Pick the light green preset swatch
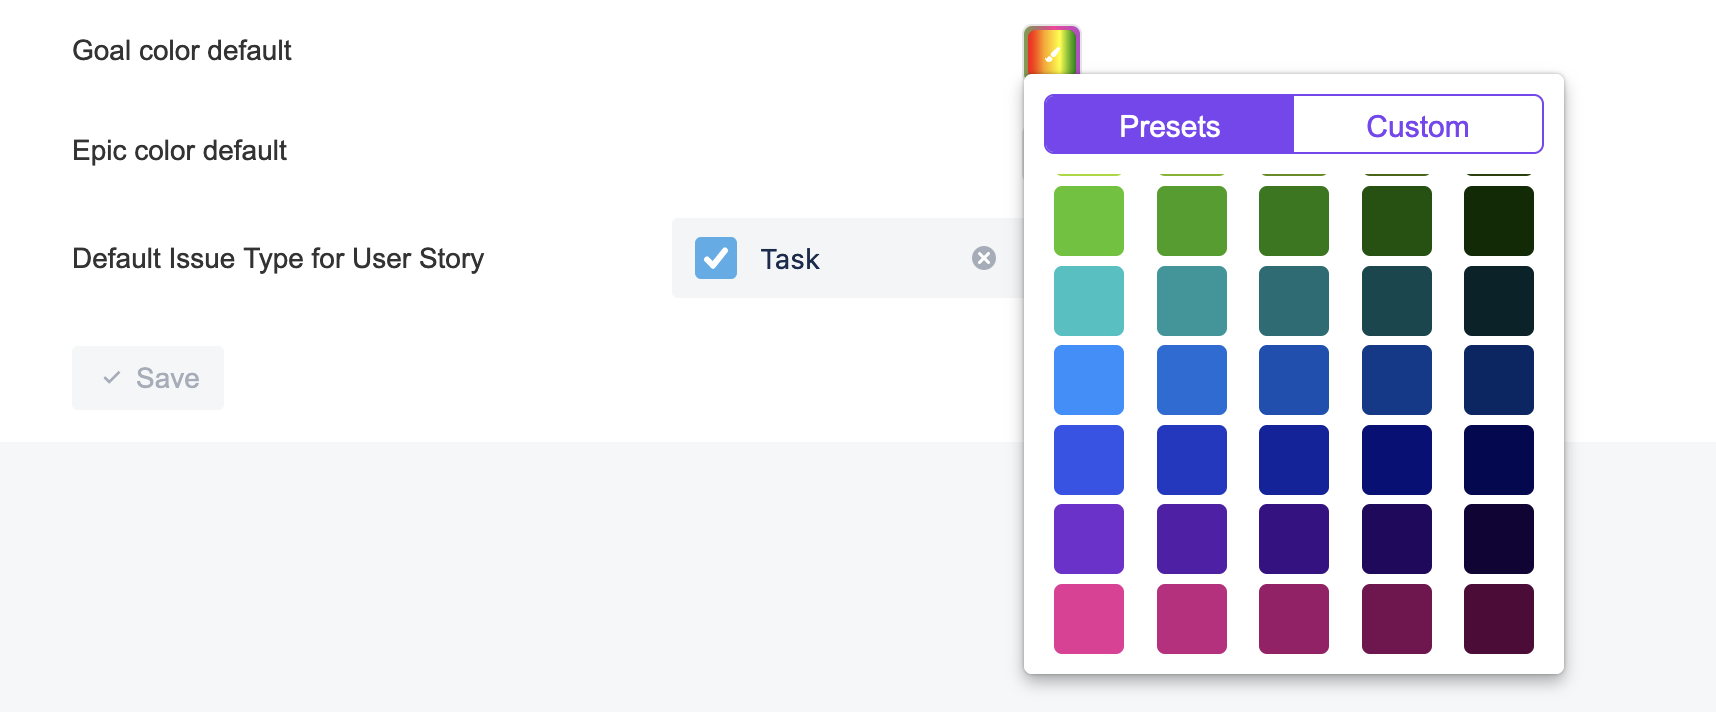The width and height of the screenshot is (1716, 712). (x=1089, y=221)
